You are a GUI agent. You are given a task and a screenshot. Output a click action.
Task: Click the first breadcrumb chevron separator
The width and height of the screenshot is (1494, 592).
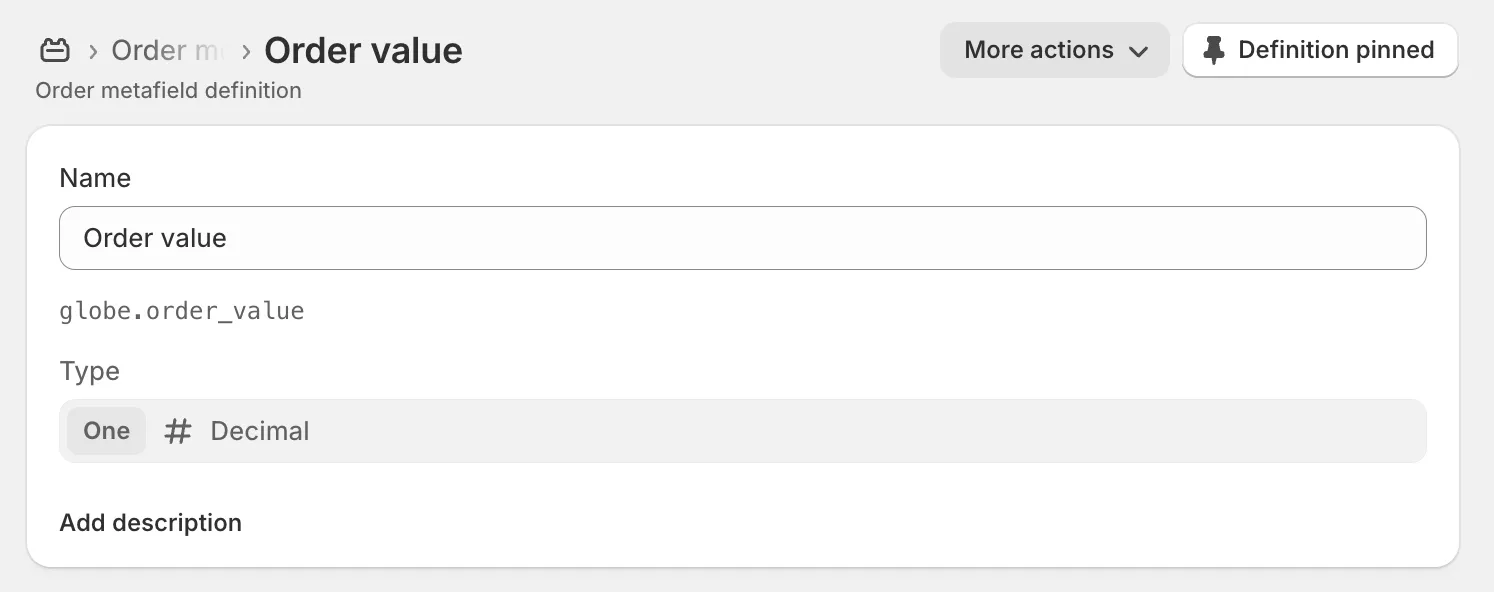tap(92, 51)
